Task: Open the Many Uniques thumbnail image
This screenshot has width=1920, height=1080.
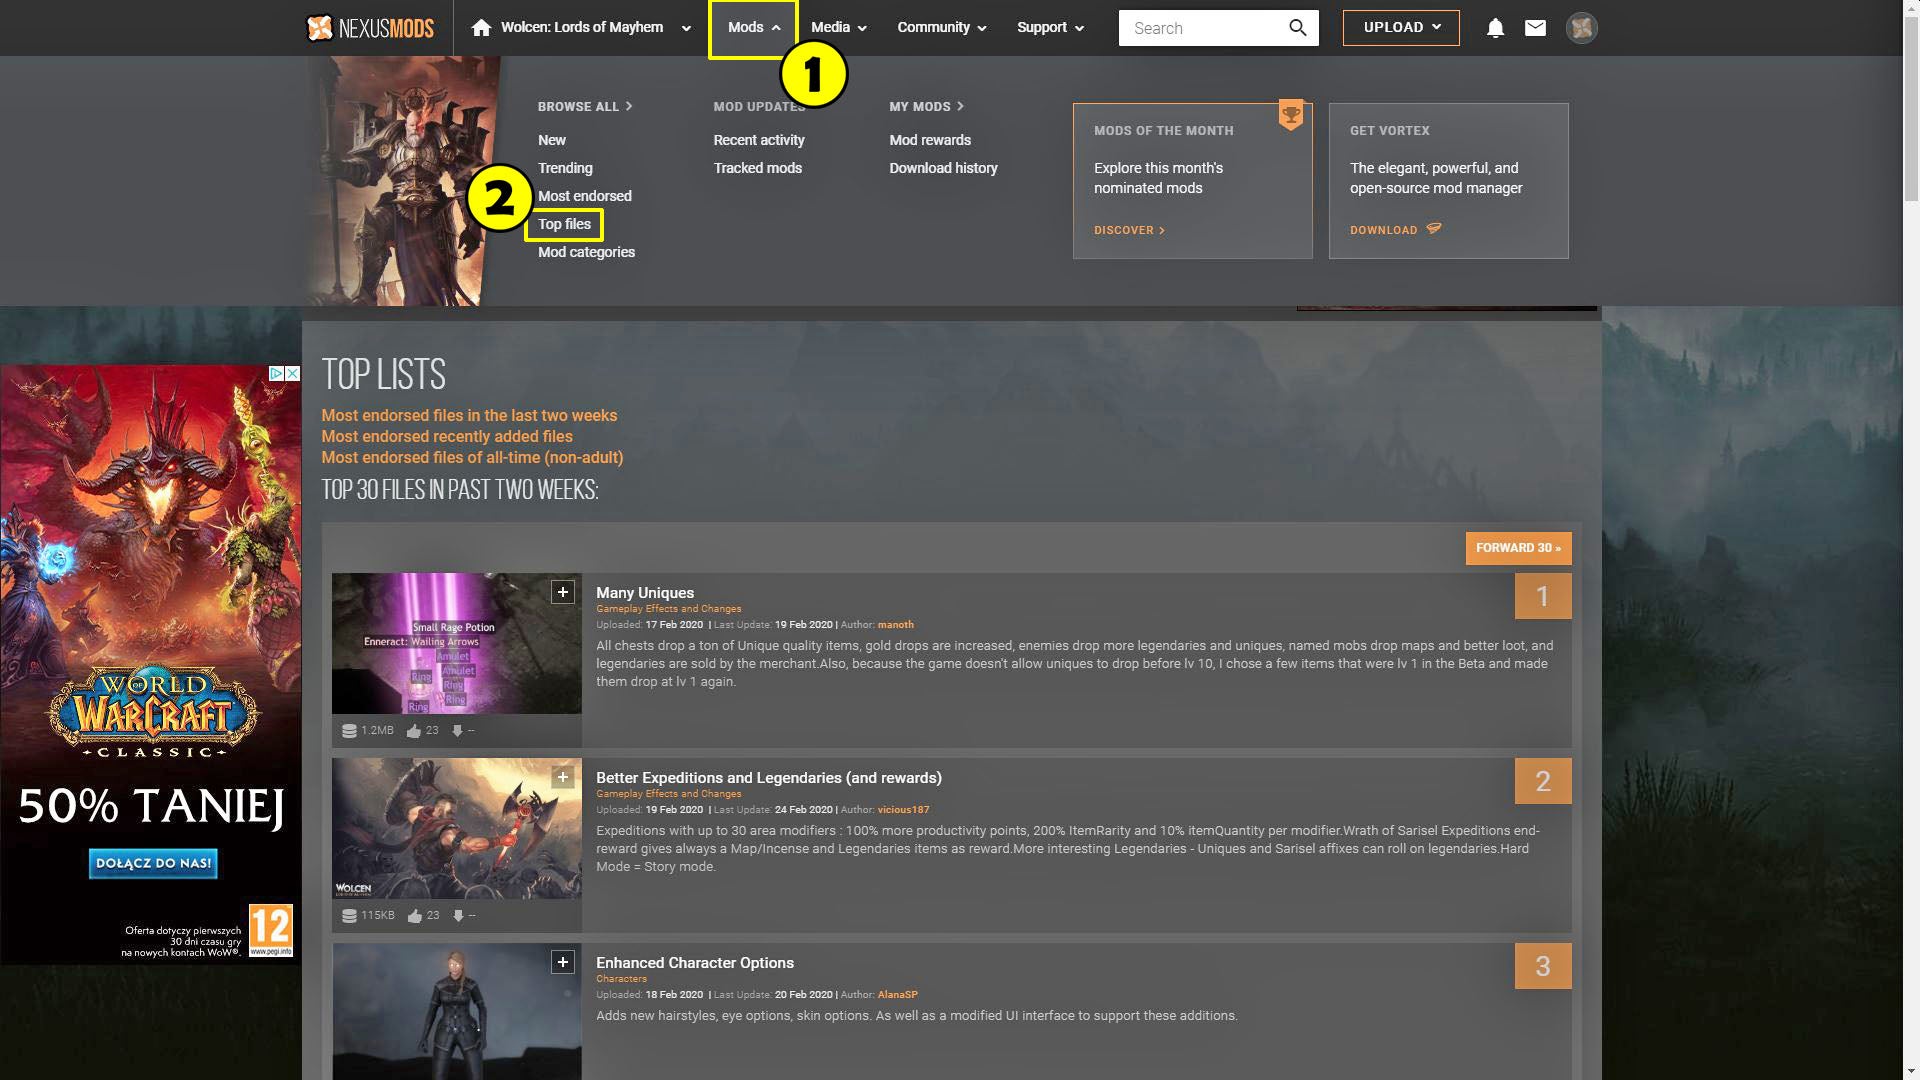Action: tap(457, 643)
